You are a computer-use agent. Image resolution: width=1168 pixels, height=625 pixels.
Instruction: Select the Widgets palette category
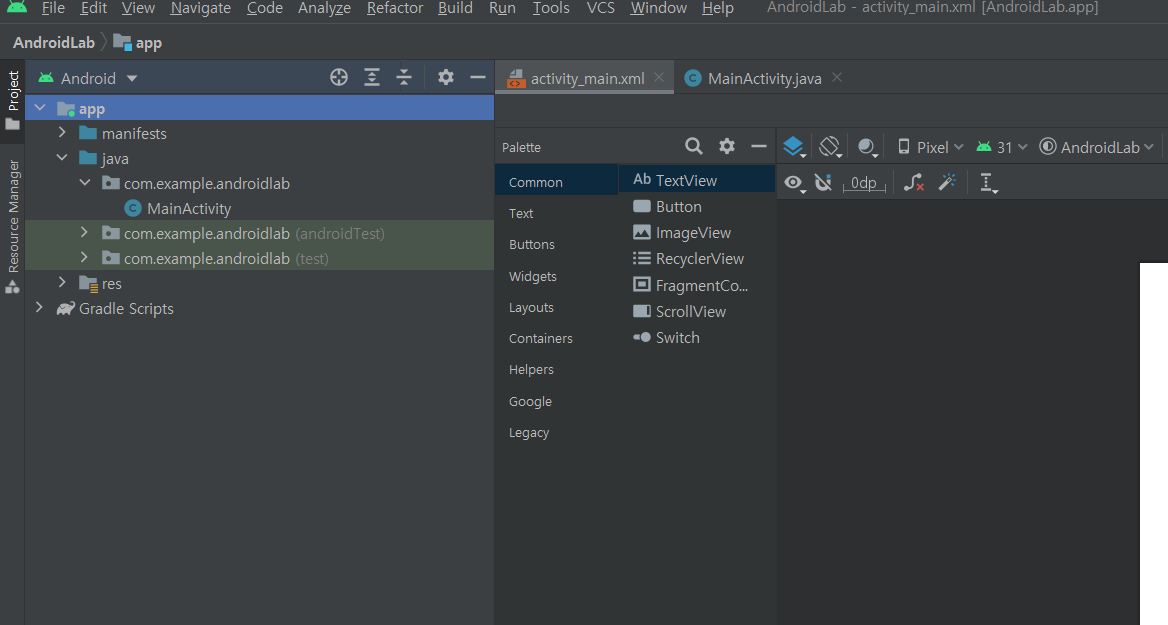(x=556, y=276)
